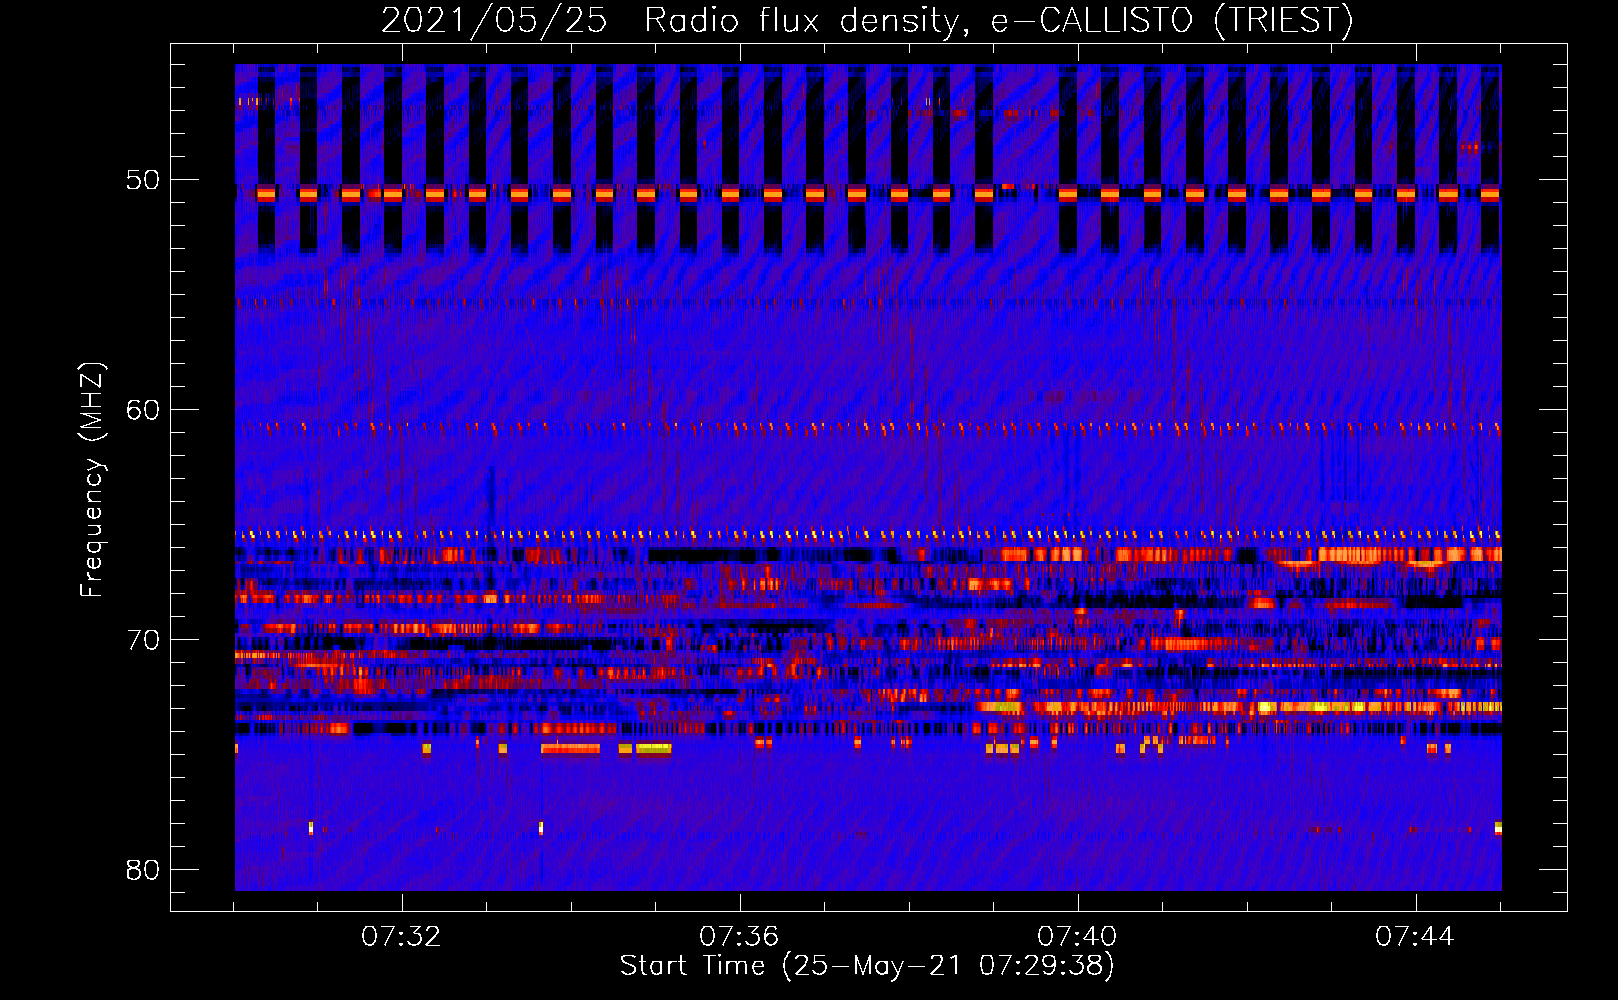
Task: Click the 60 frequency tick label
Action: click(x=143, y=410)
